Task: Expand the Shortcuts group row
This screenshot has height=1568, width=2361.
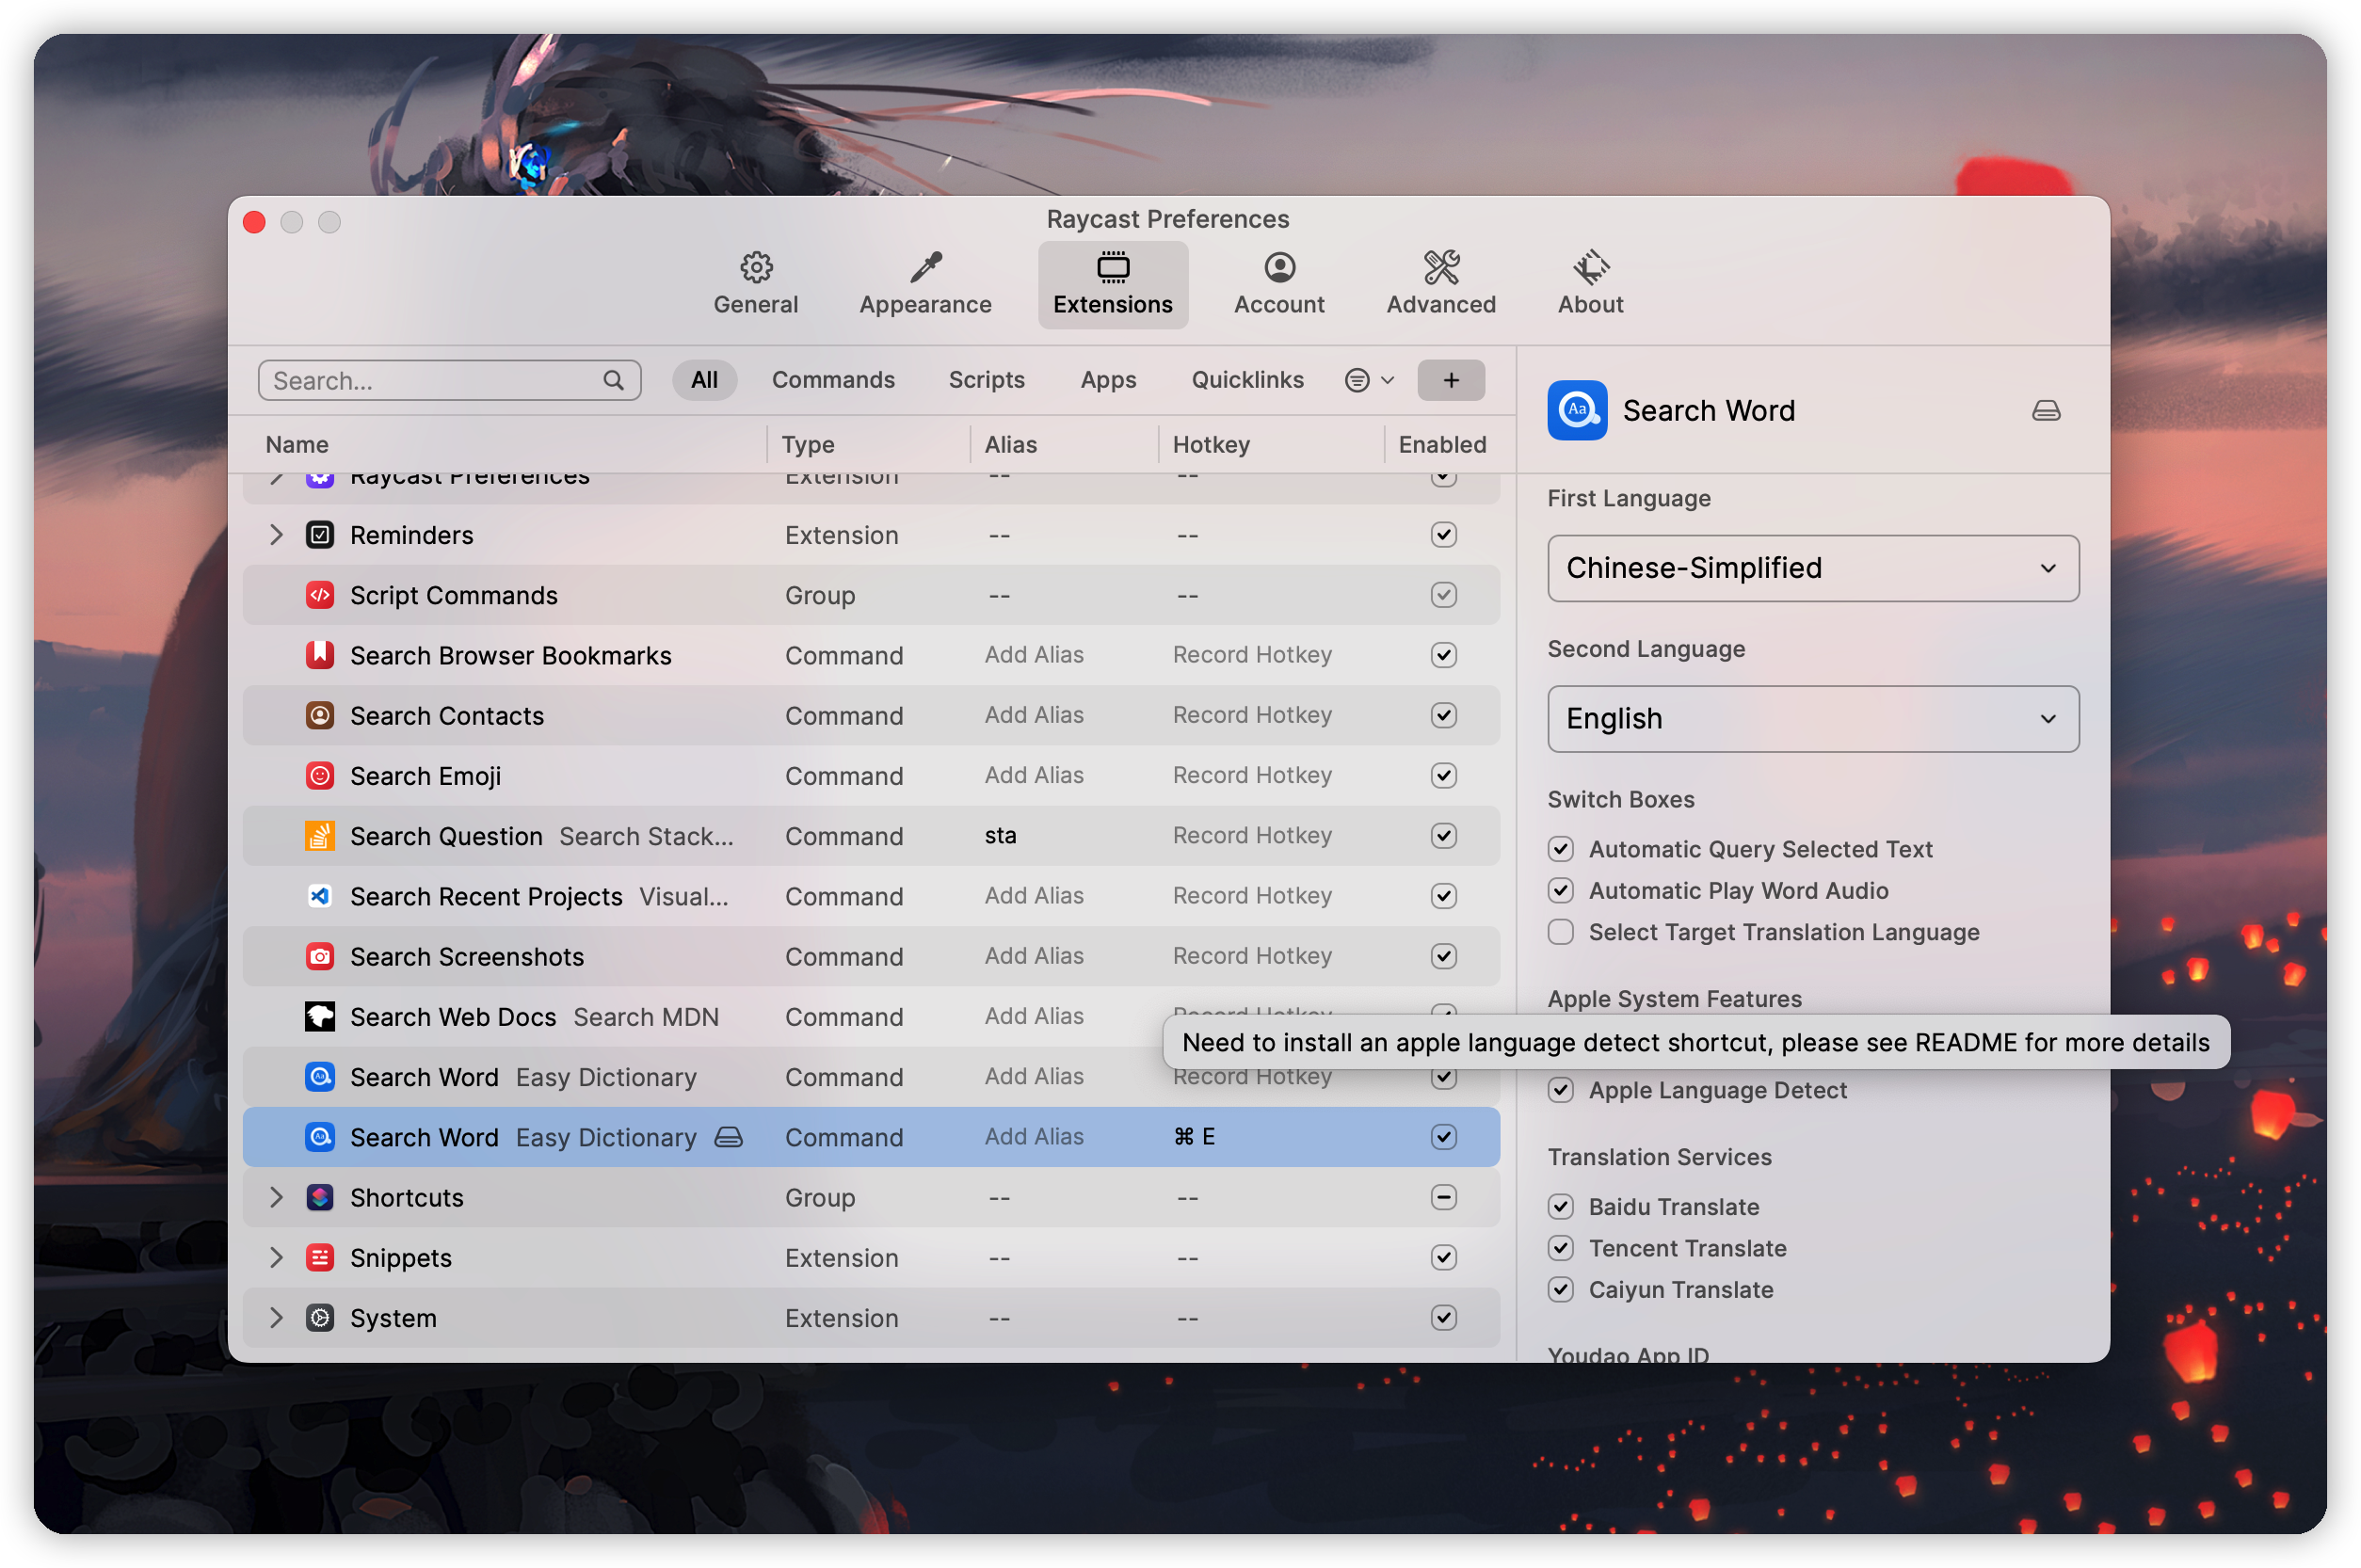Action: click(x=276, y=1197)
